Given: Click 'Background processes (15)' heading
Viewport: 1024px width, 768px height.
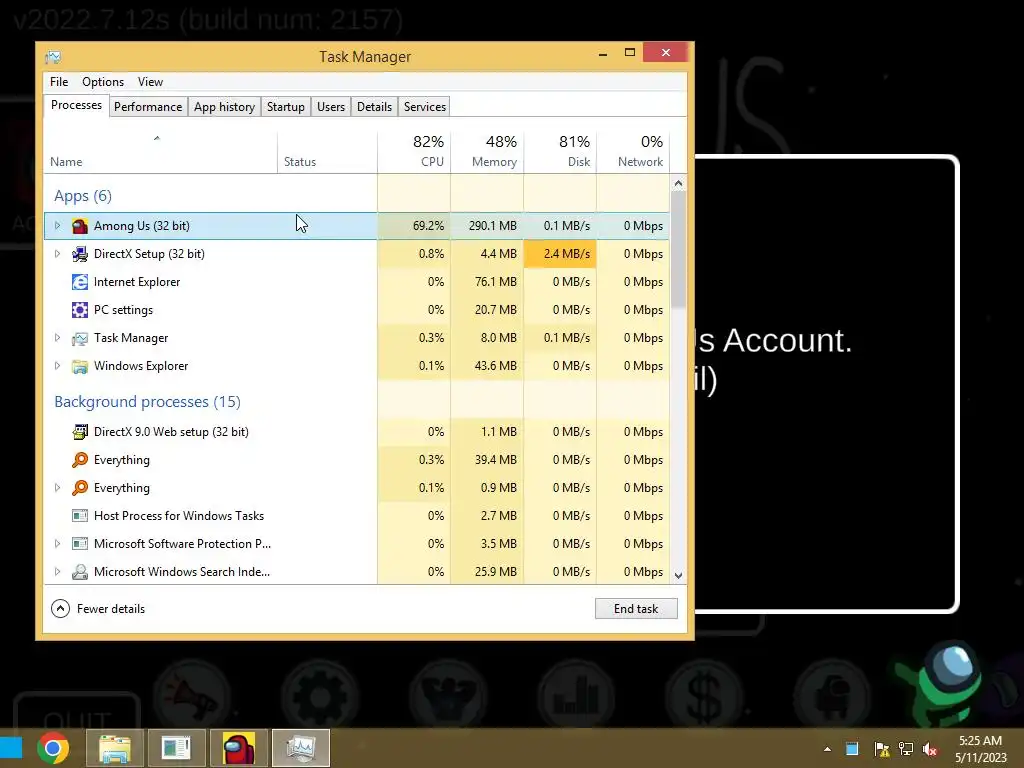Looking at the screenshot, I should point(148,402).
